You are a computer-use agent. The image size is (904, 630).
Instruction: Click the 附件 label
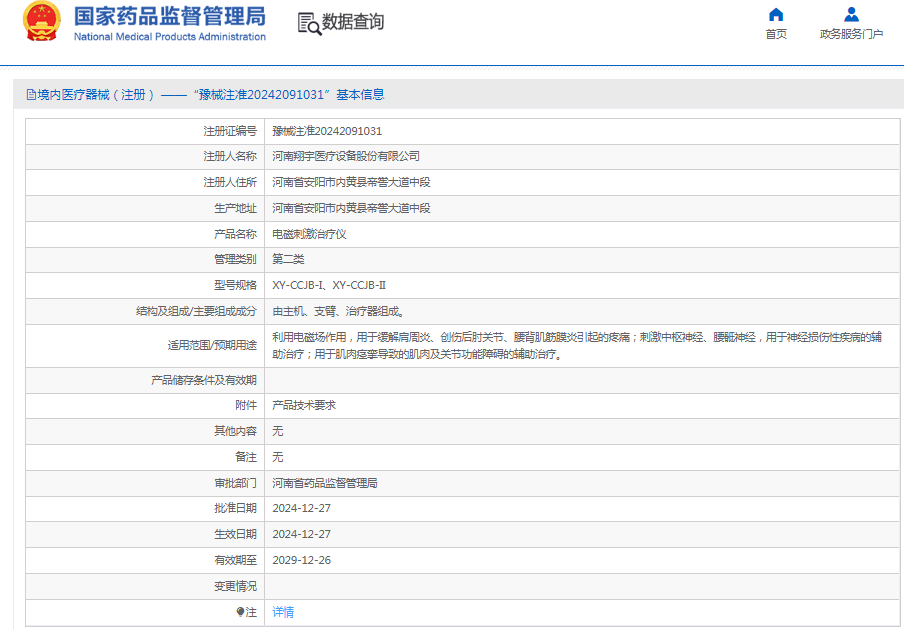click(x=246, y=405)
